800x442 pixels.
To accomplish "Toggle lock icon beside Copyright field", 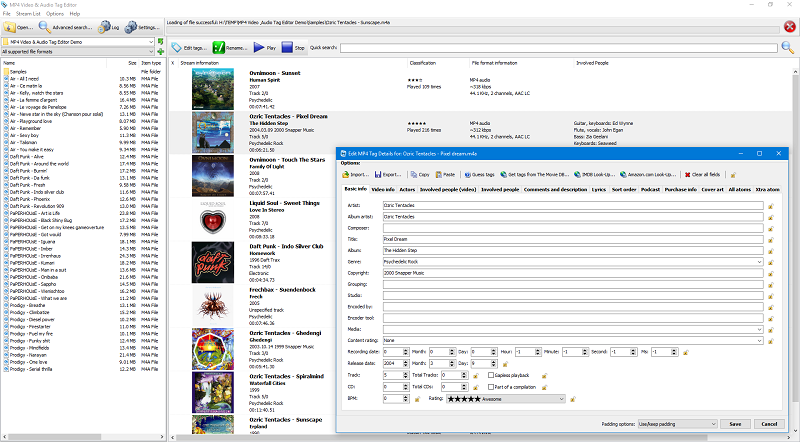I will point(770,274).
